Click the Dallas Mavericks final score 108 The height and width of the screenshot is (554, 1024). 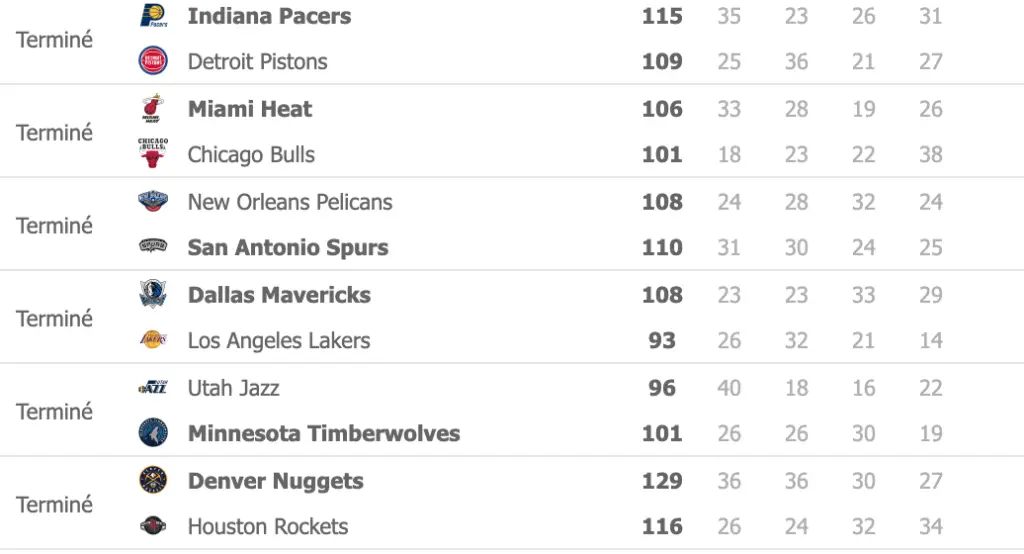point(662,295)
